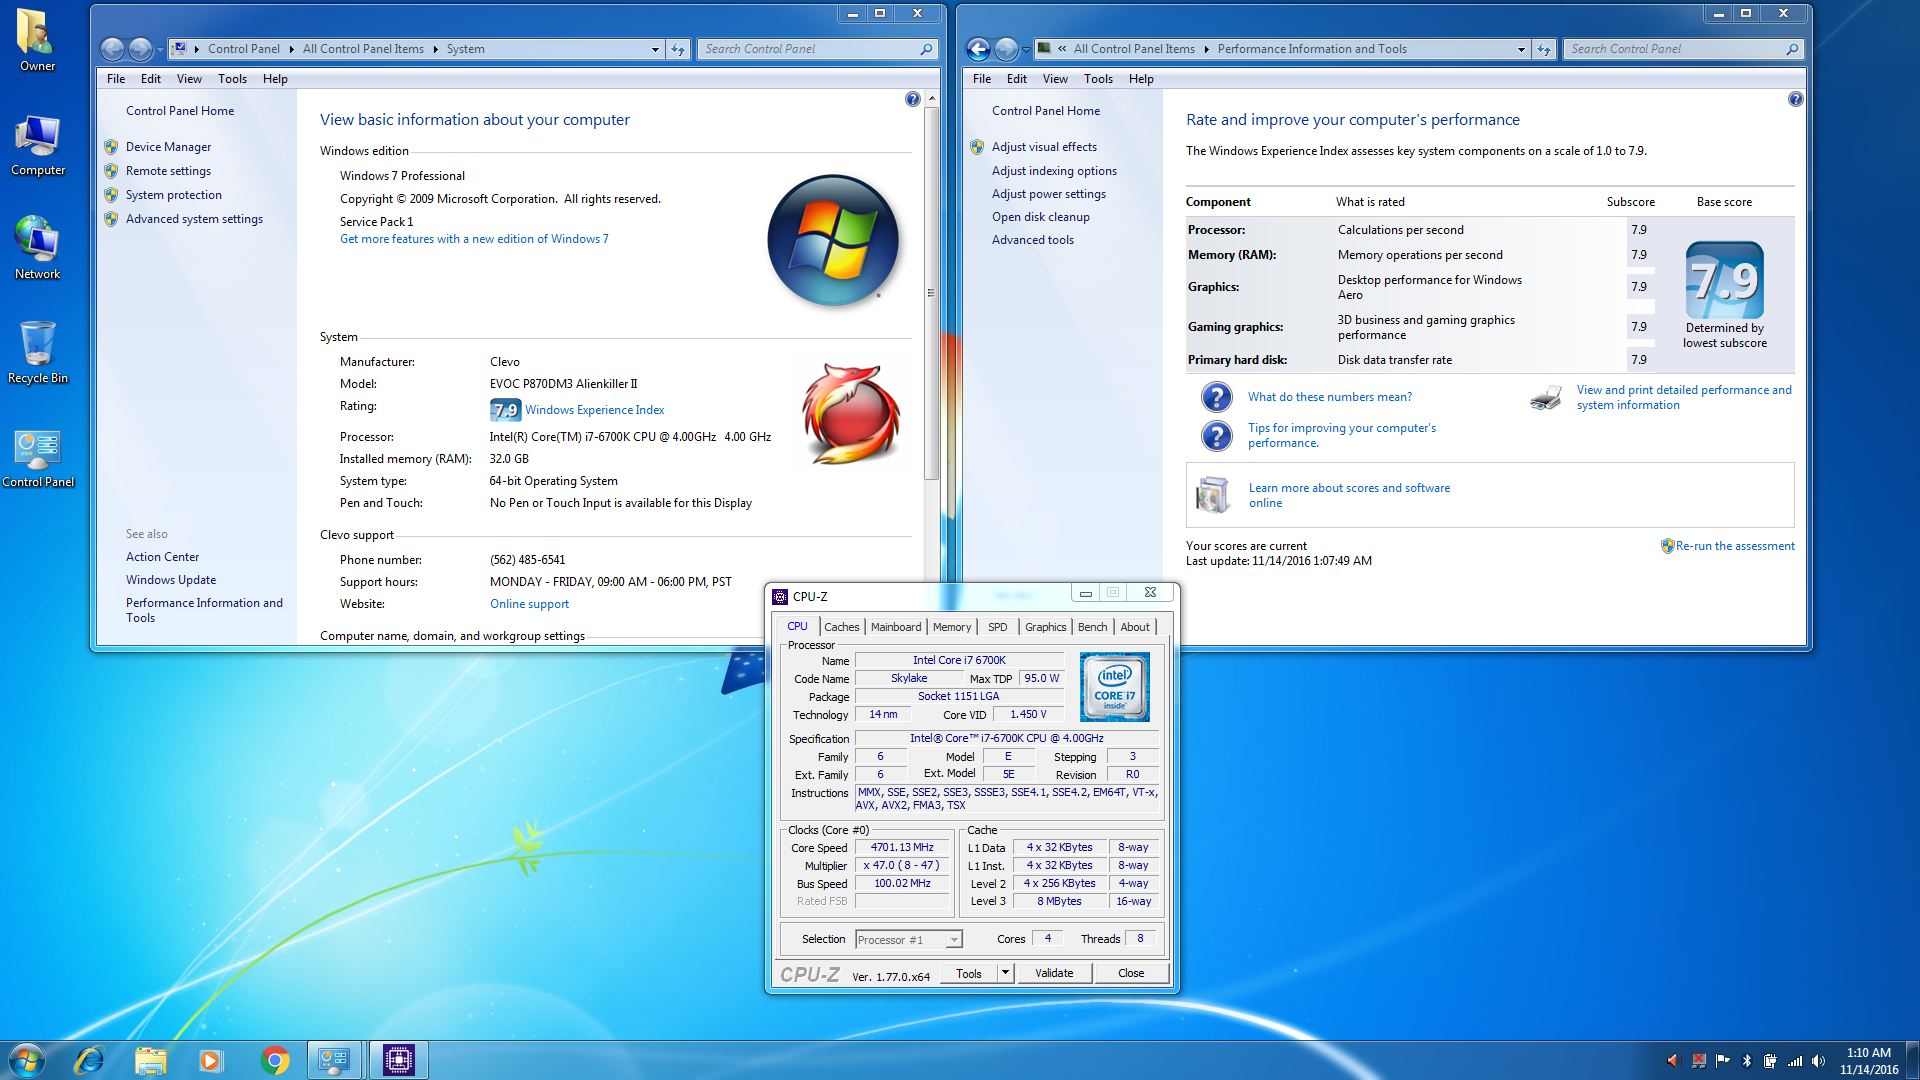Open the Network desktop icon

pyautogui.click(x=38, y=248)
